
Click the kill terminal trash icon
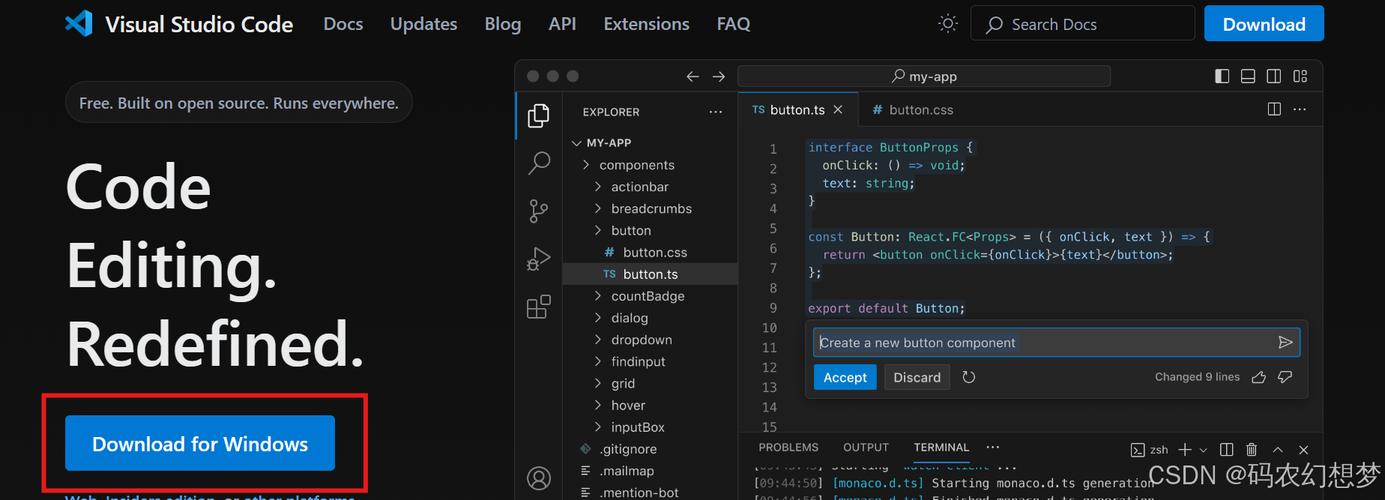point(1252,450)
